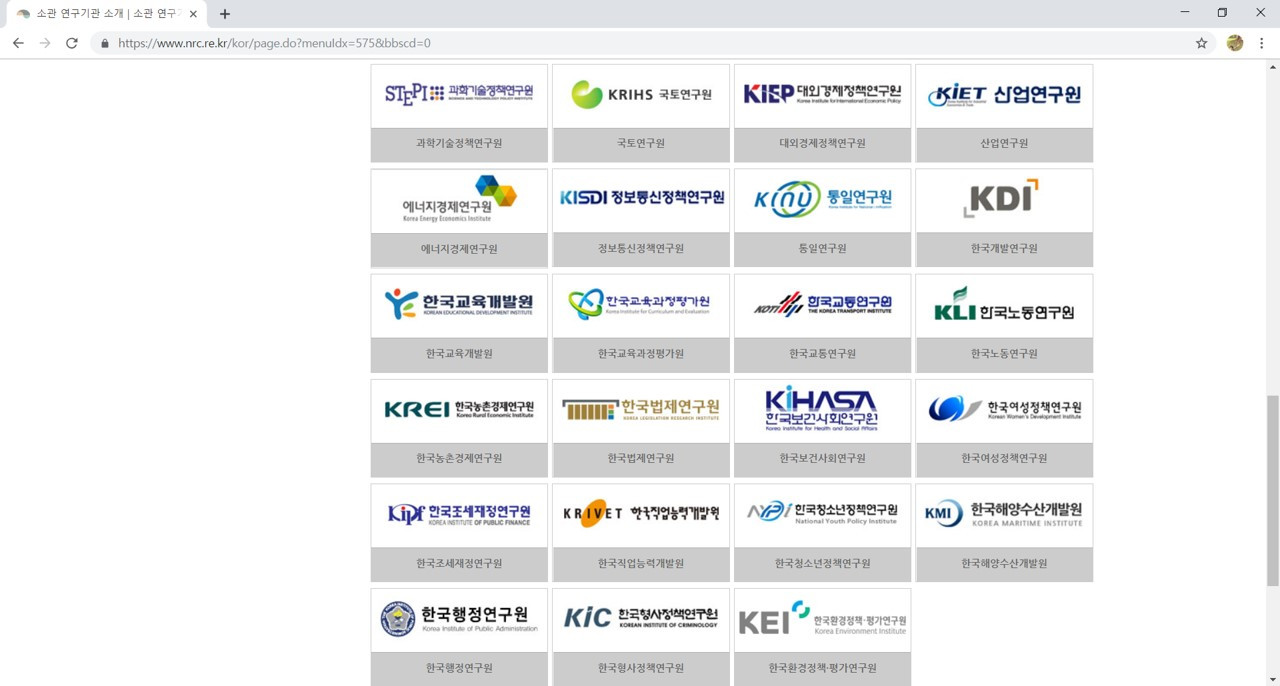Click the 한국환경정책·평가연구원 caption text
Screen dimensions: 1280x686
822,668
